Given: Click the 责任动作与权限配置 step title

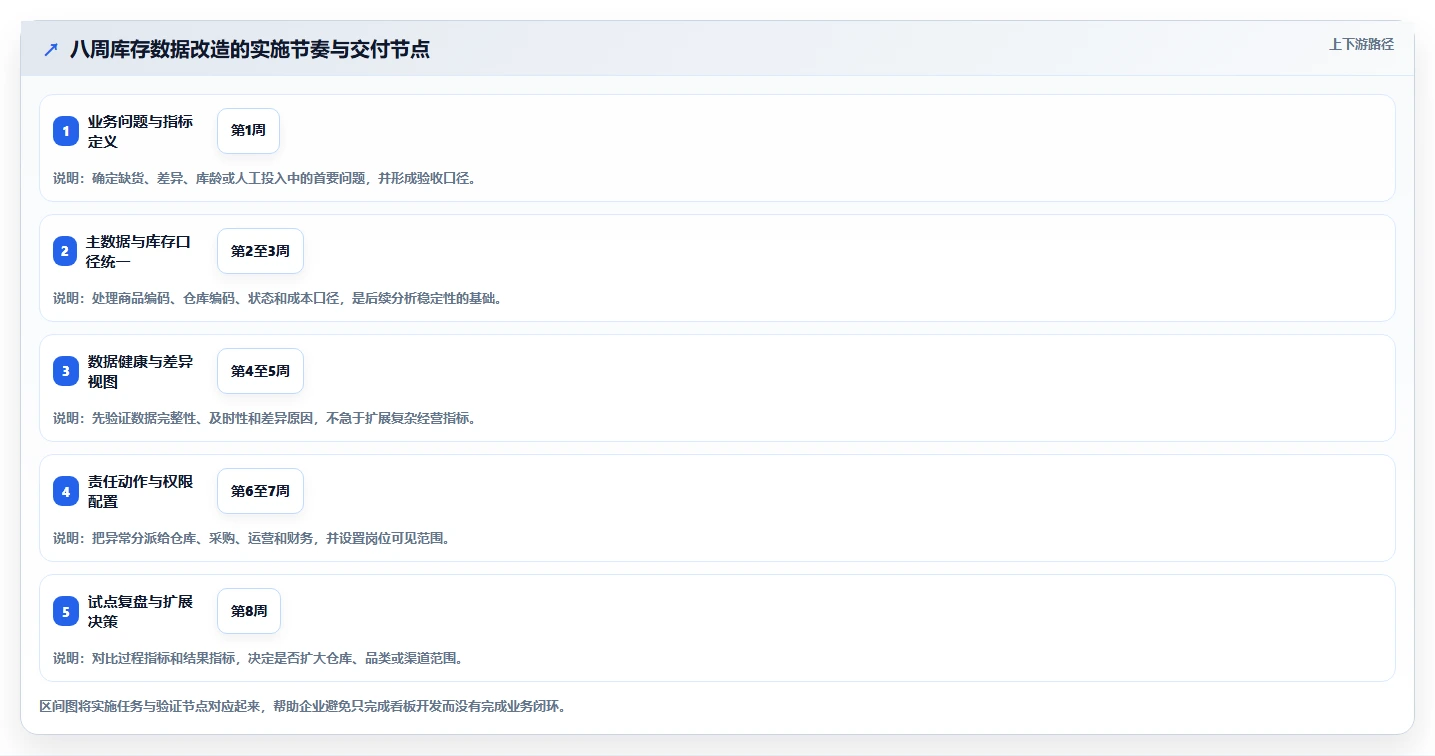Looking at the screenshot, I should tap(140, 491).
